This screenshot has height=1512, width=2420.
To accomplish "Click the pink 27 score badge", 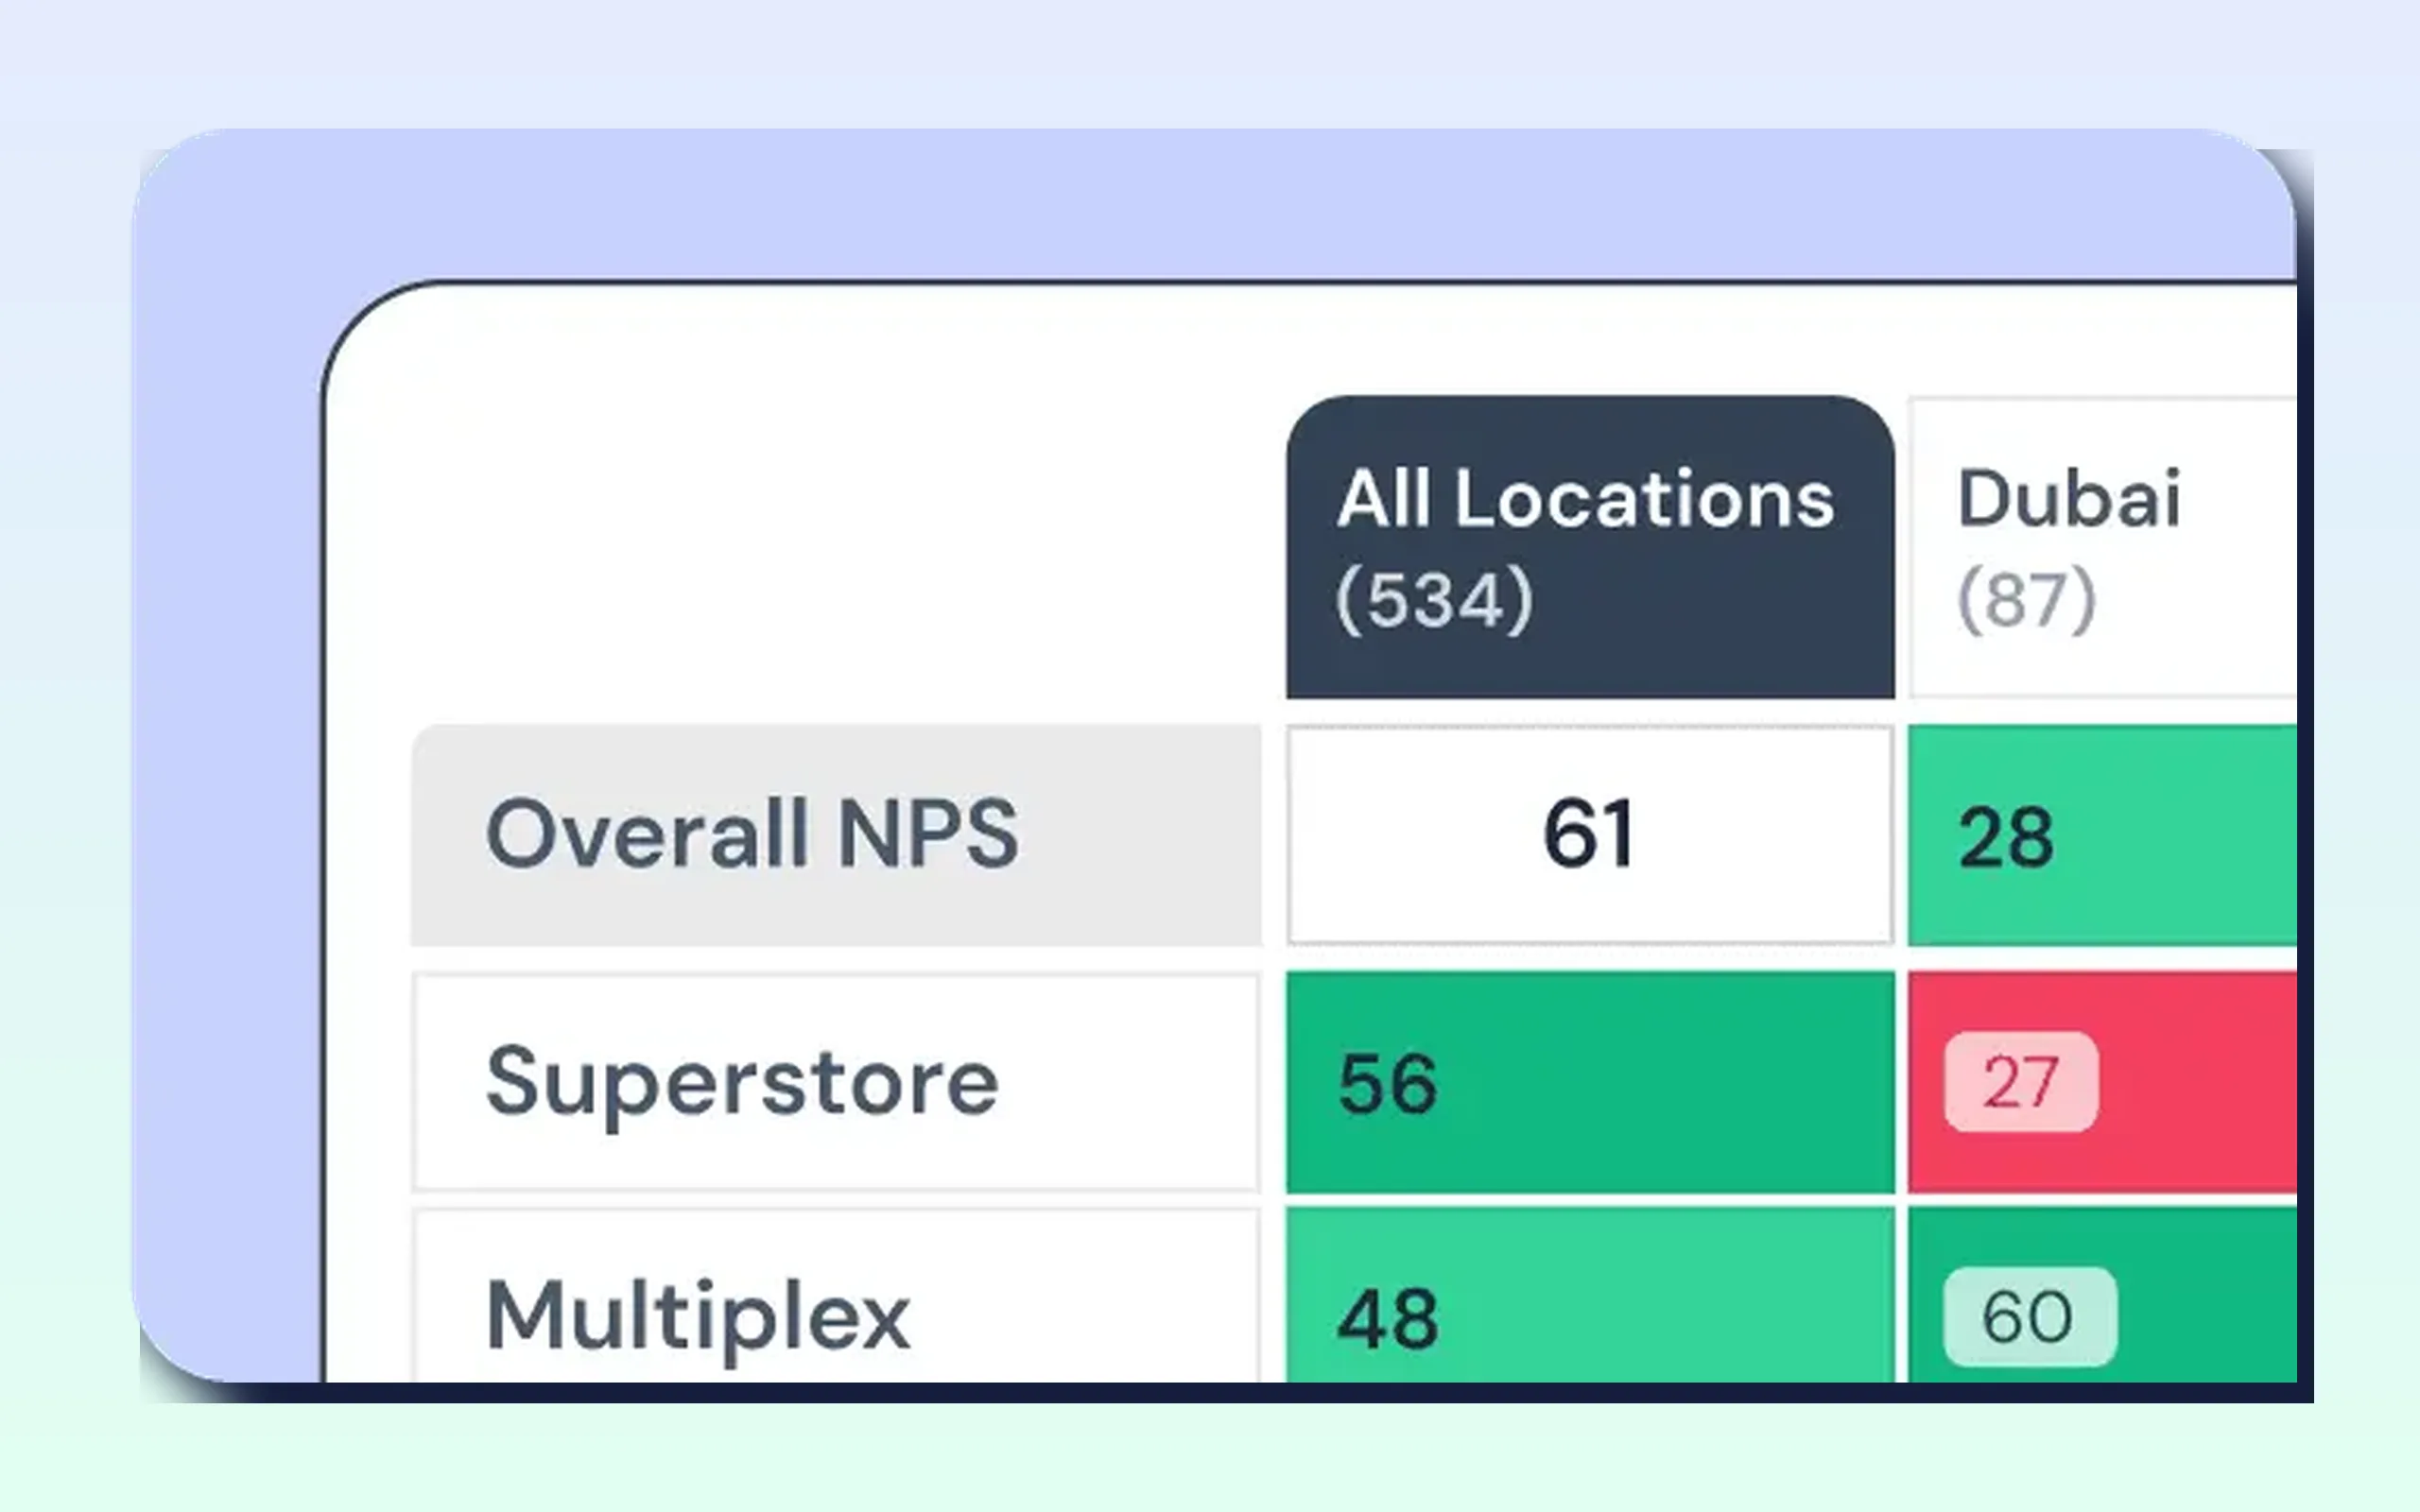I will [x=2021, y=1081].
